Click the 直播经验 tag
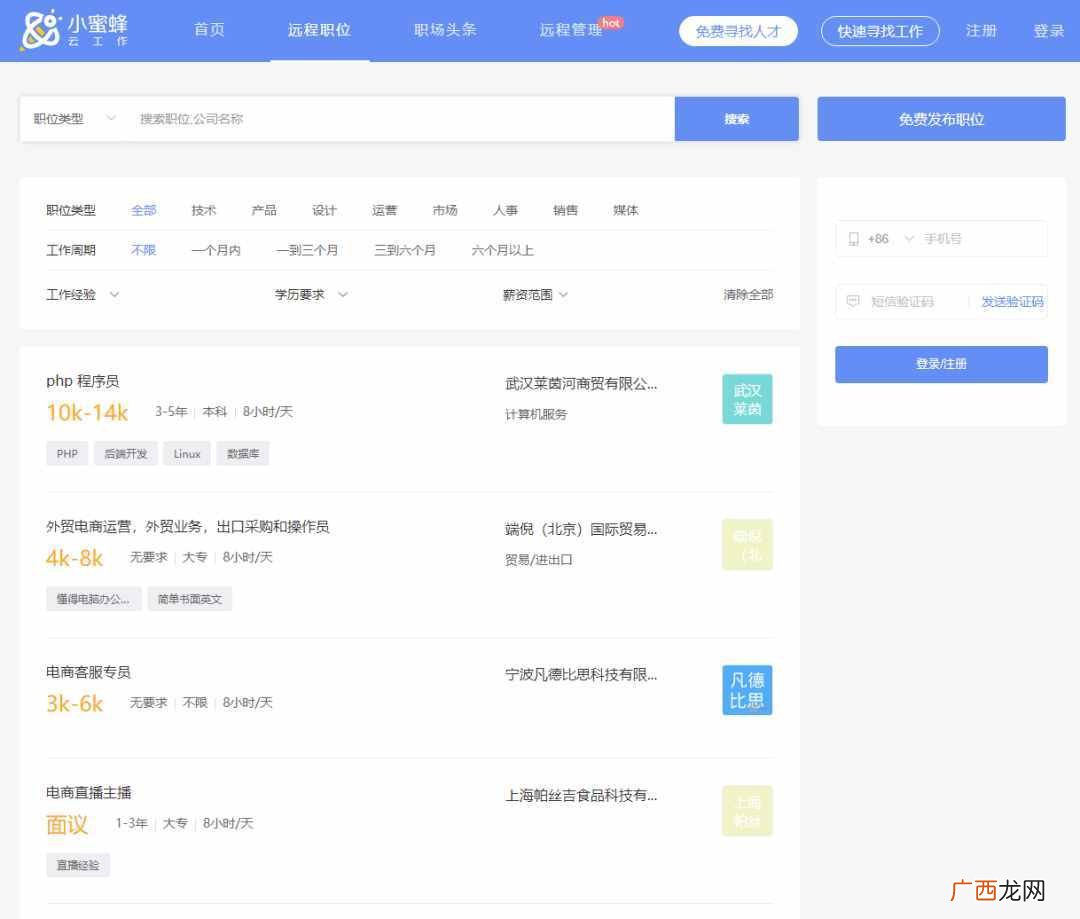The height and width of the screenshot is (919, 1080). tap(78, 865)
